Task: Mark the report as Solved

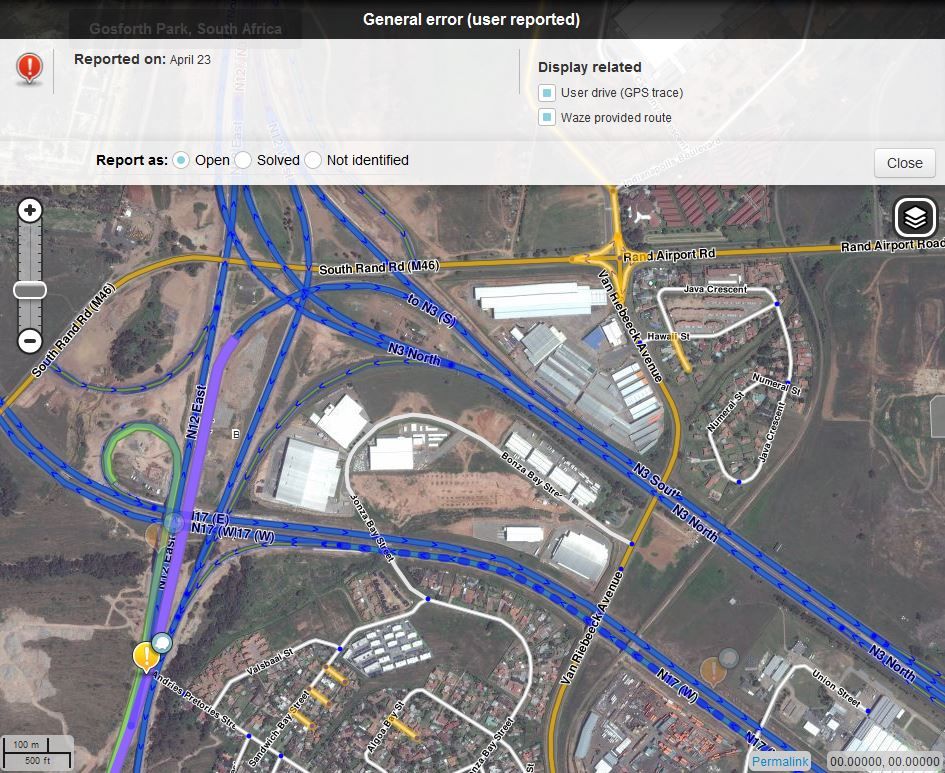Action: tap(243, 160)
